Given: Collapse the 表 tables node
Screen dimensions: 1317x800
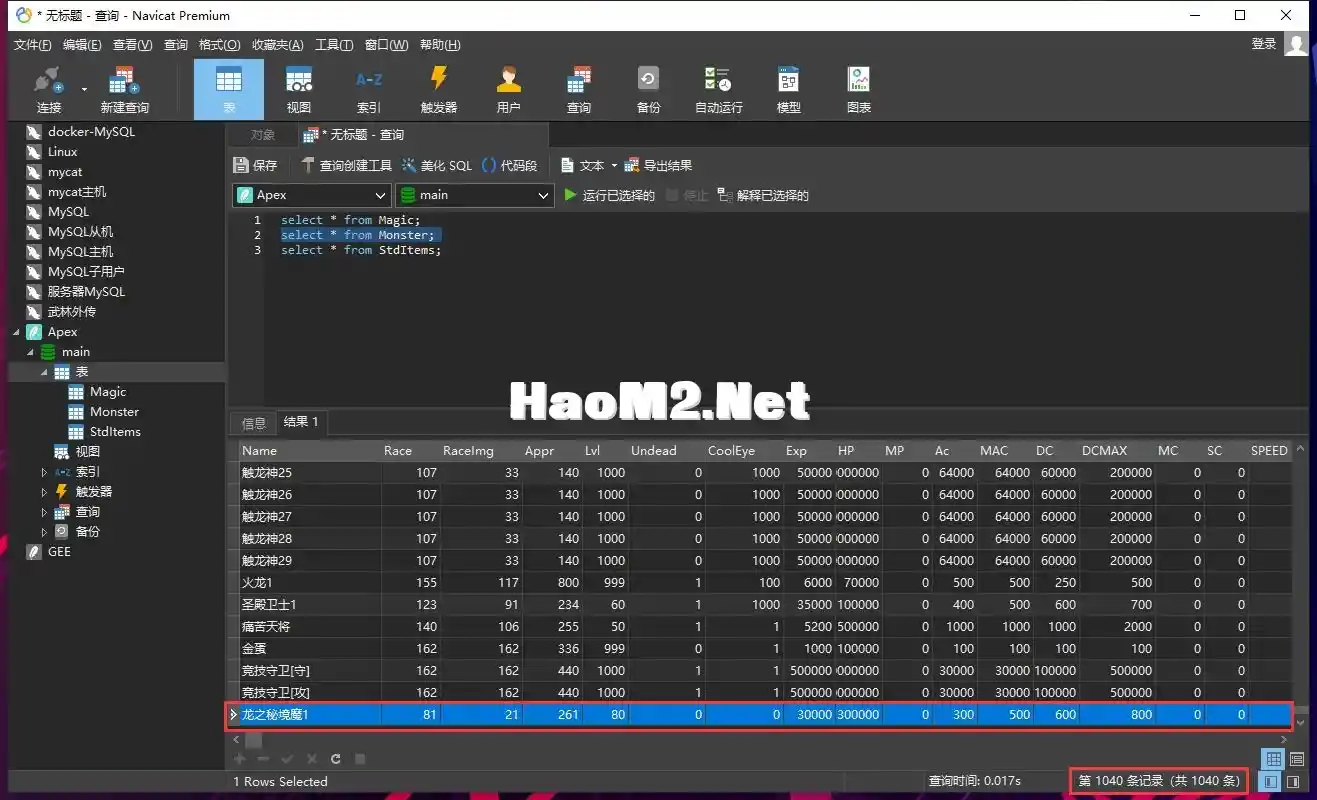Looking at the screenshot, I should (44, 371).
